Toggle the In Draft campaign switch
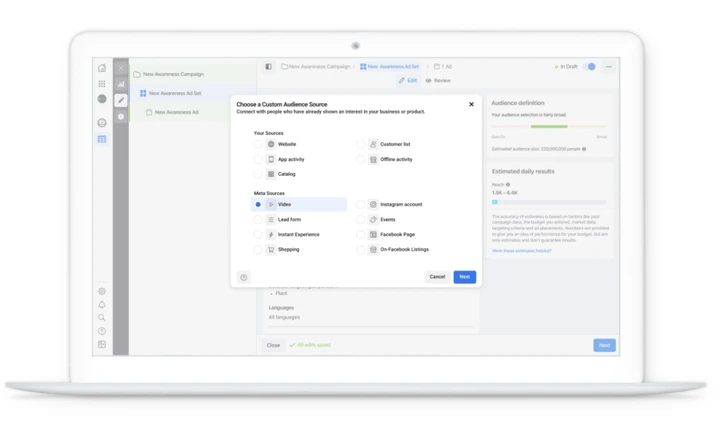This screenshot has height=437, width=720. [590, 67]
